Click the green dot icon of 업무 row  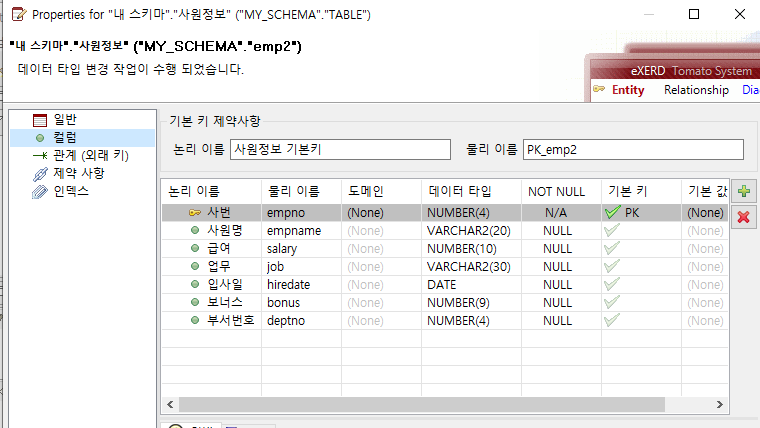coord(195,266)
